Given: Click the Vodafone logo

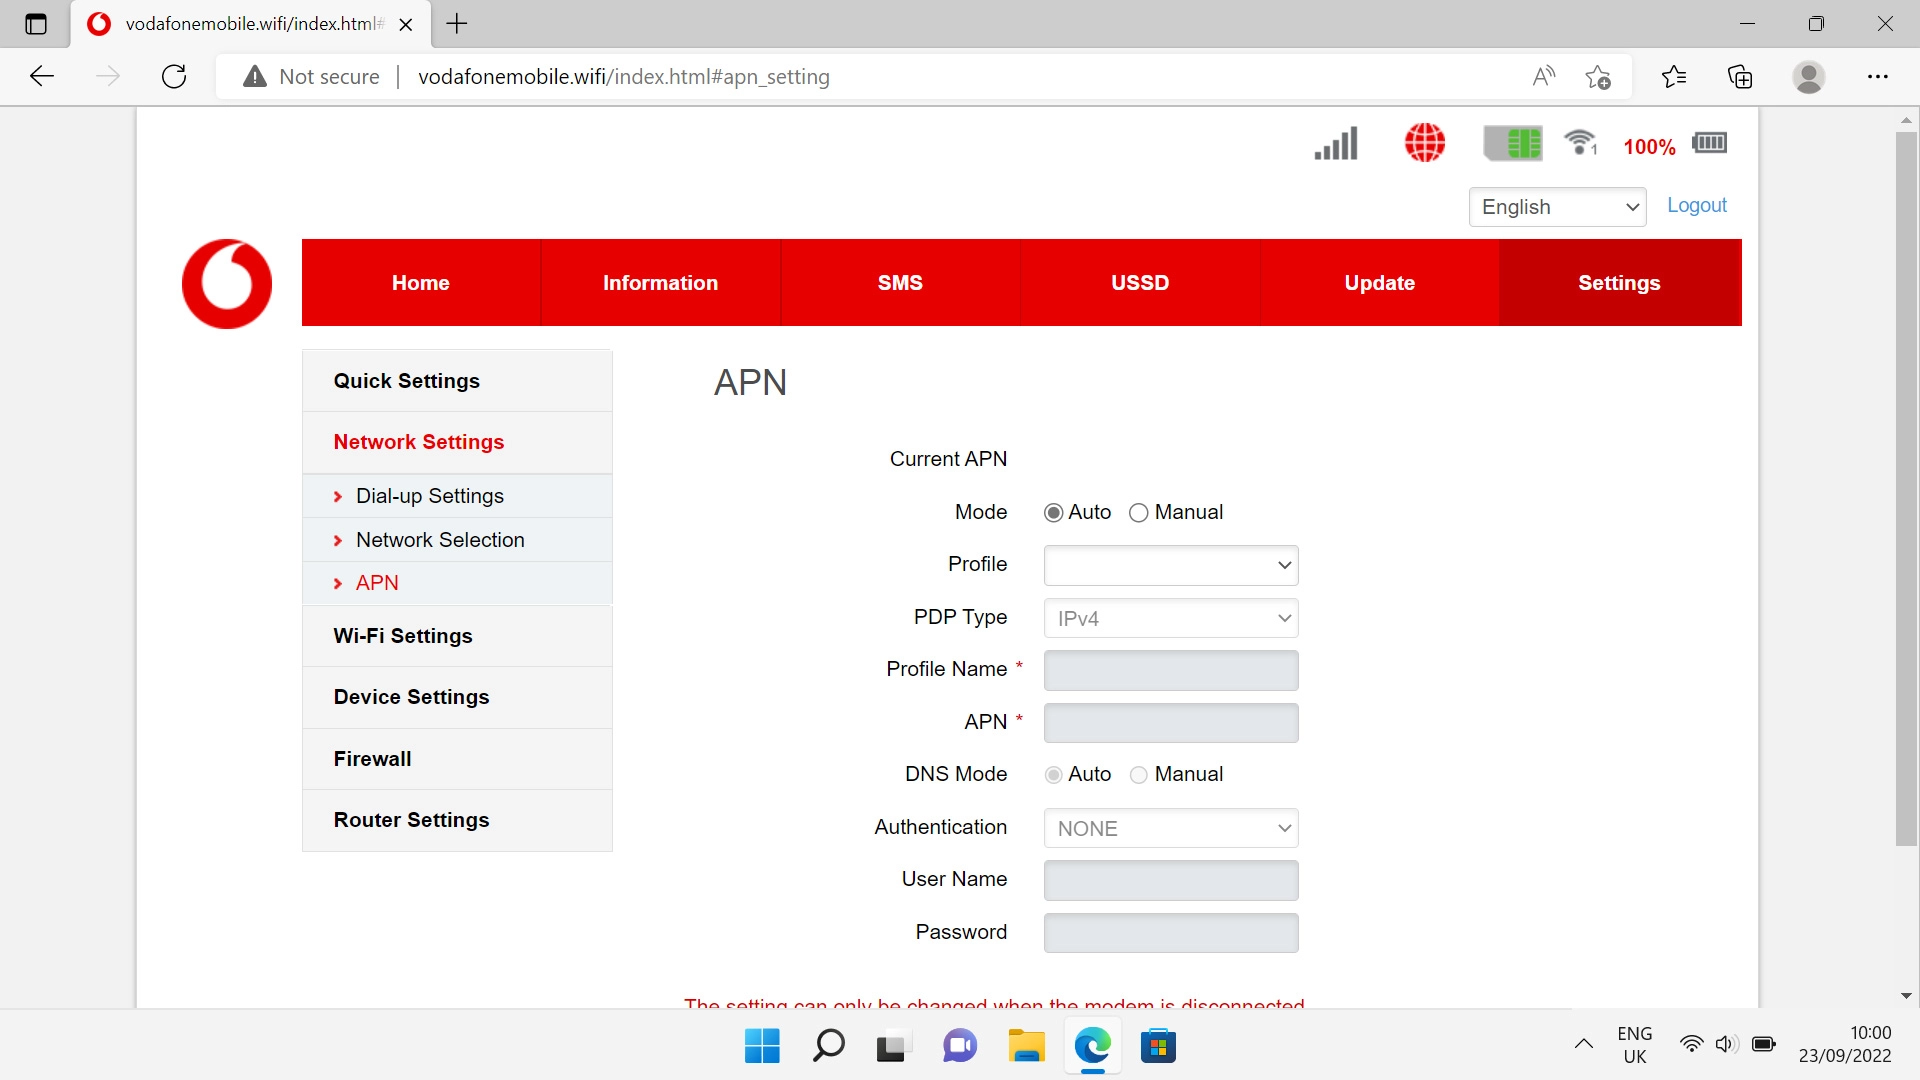Looking at the screenshot, I should click(227, 283).
